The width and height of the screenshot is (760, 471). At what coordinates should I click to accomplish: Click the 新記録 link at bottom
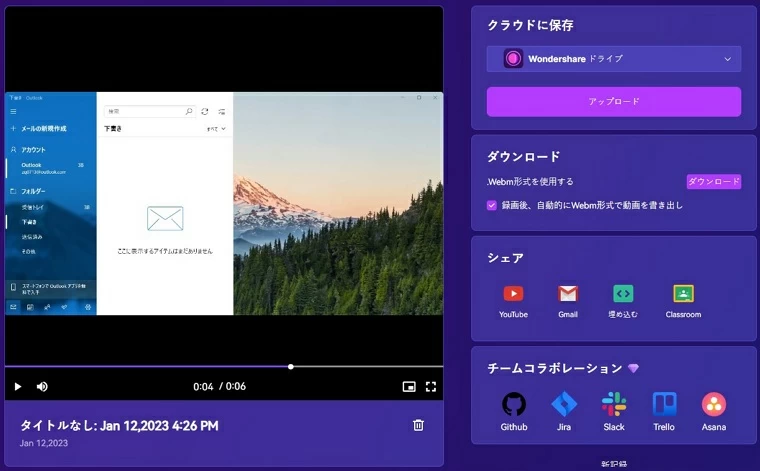[x=614, y=464]
